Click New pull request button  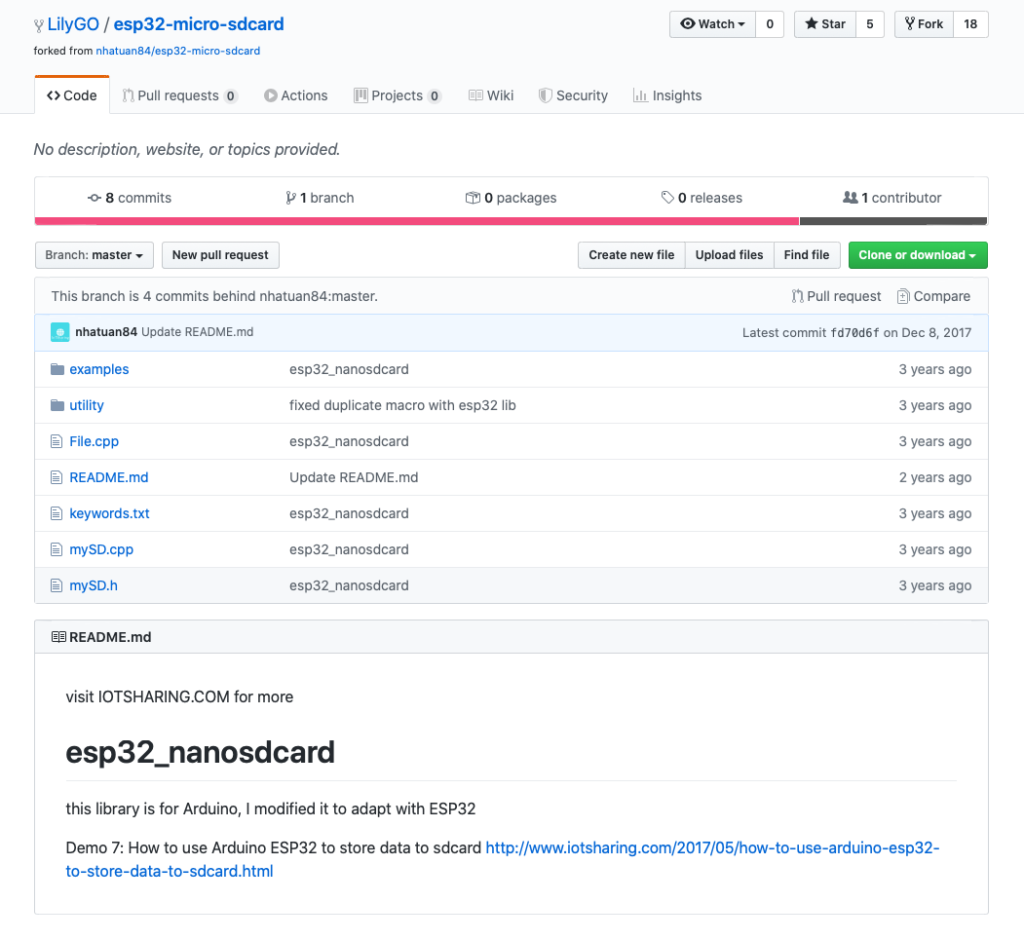pos(220,255)
